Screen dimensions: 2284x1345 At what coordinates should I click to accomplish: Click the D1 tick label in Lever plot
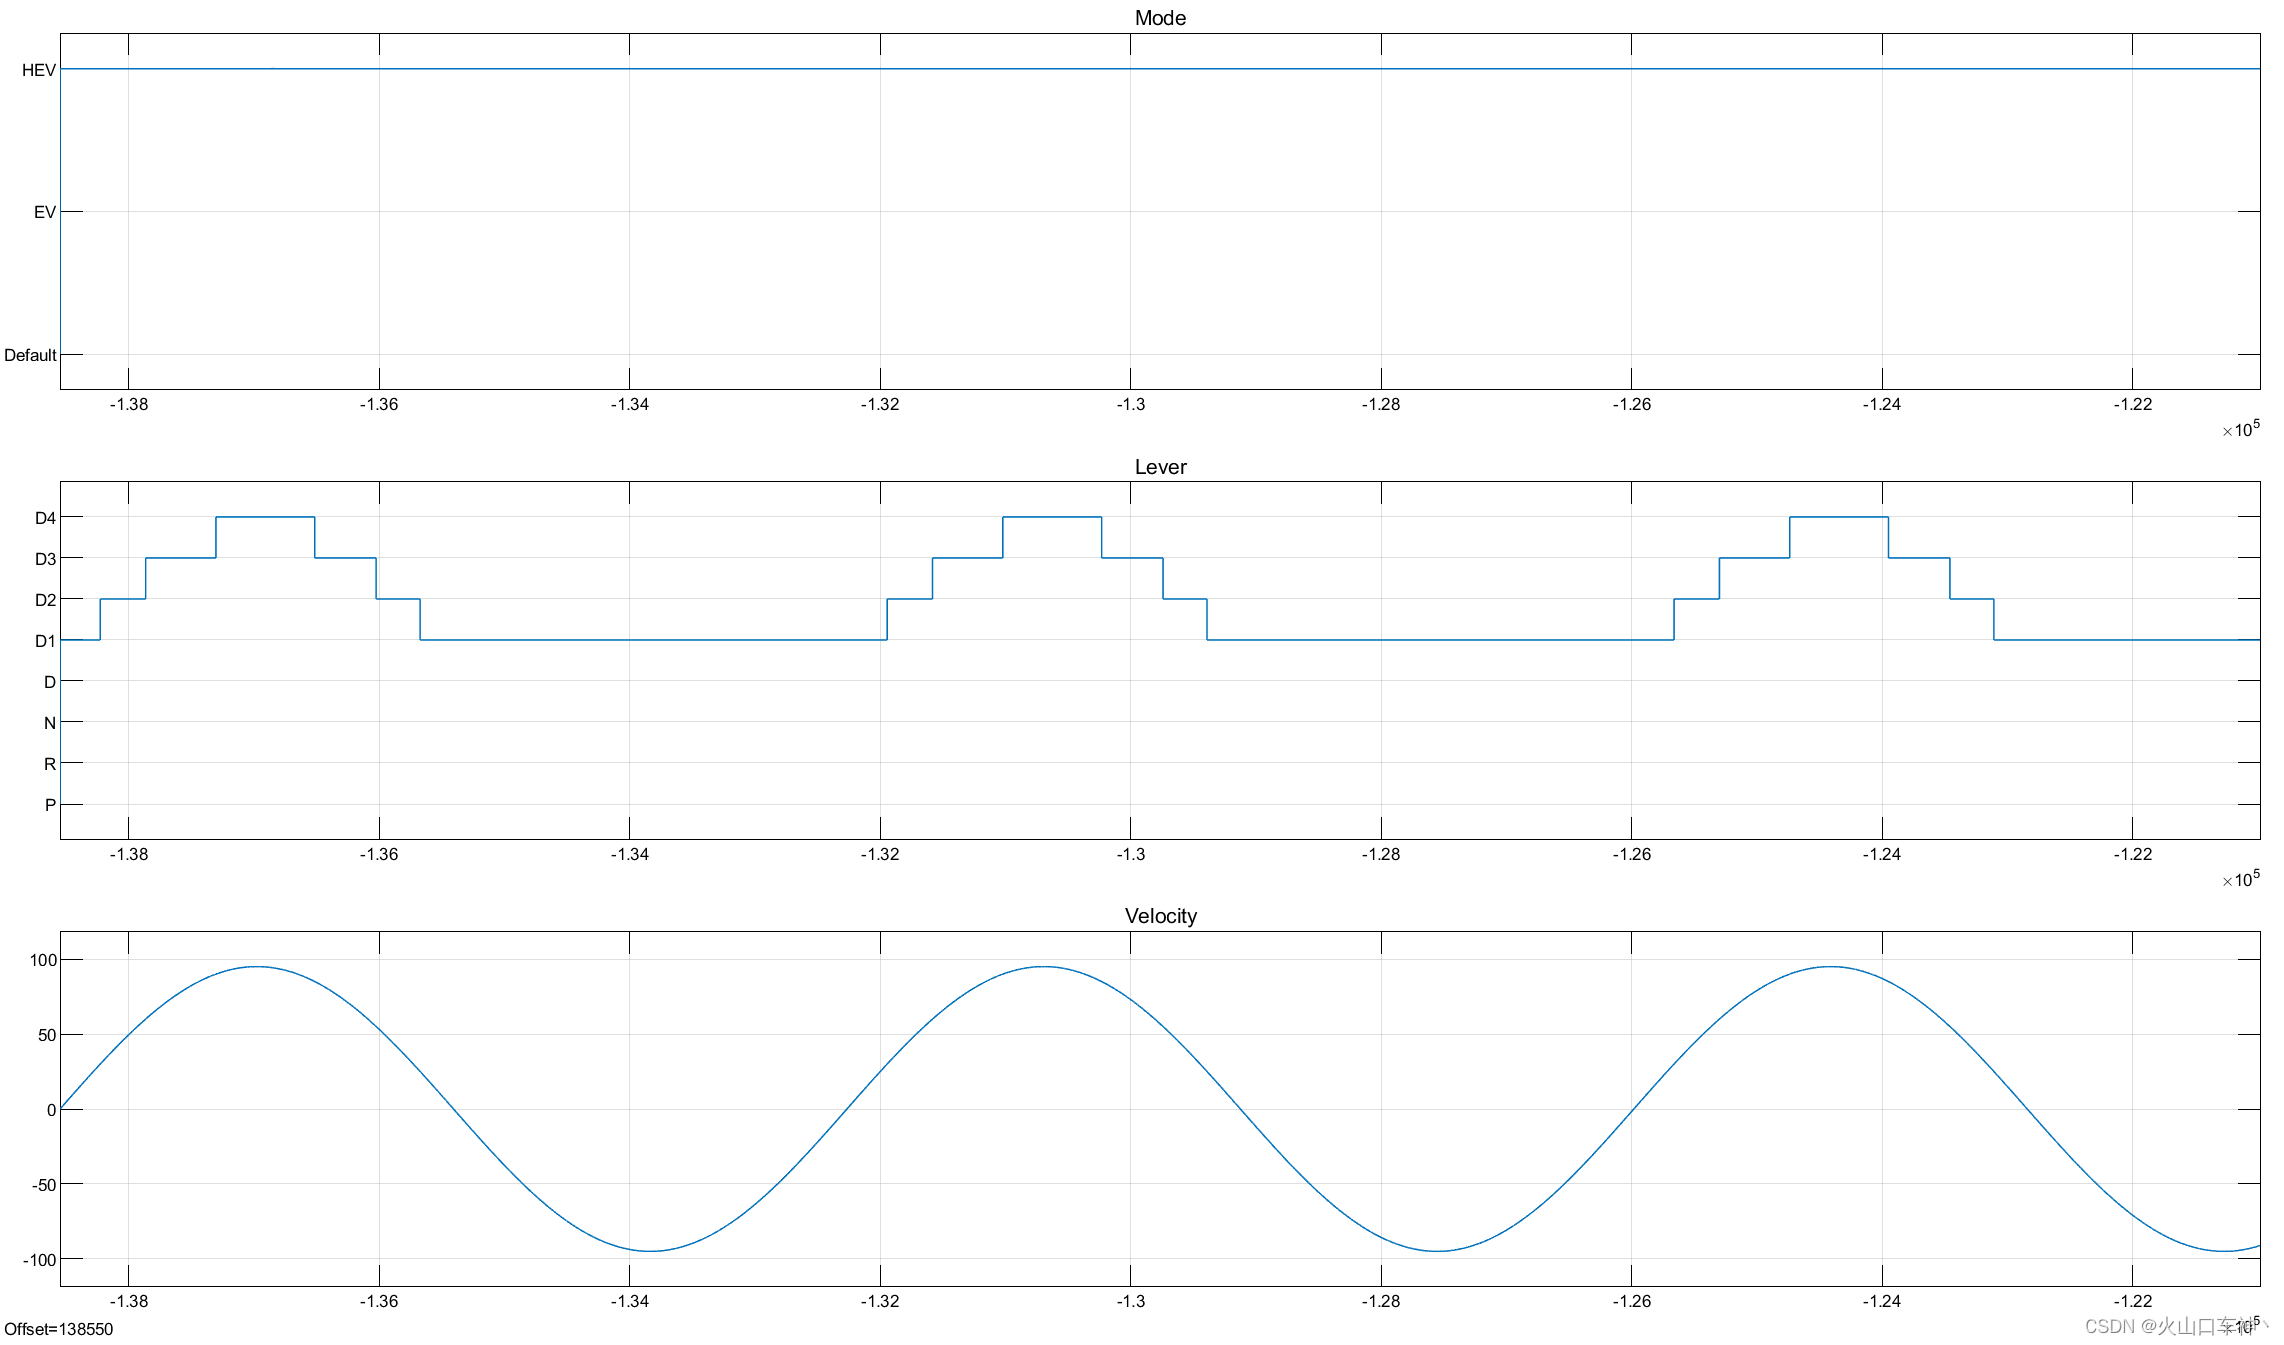[x=45, y=641]
